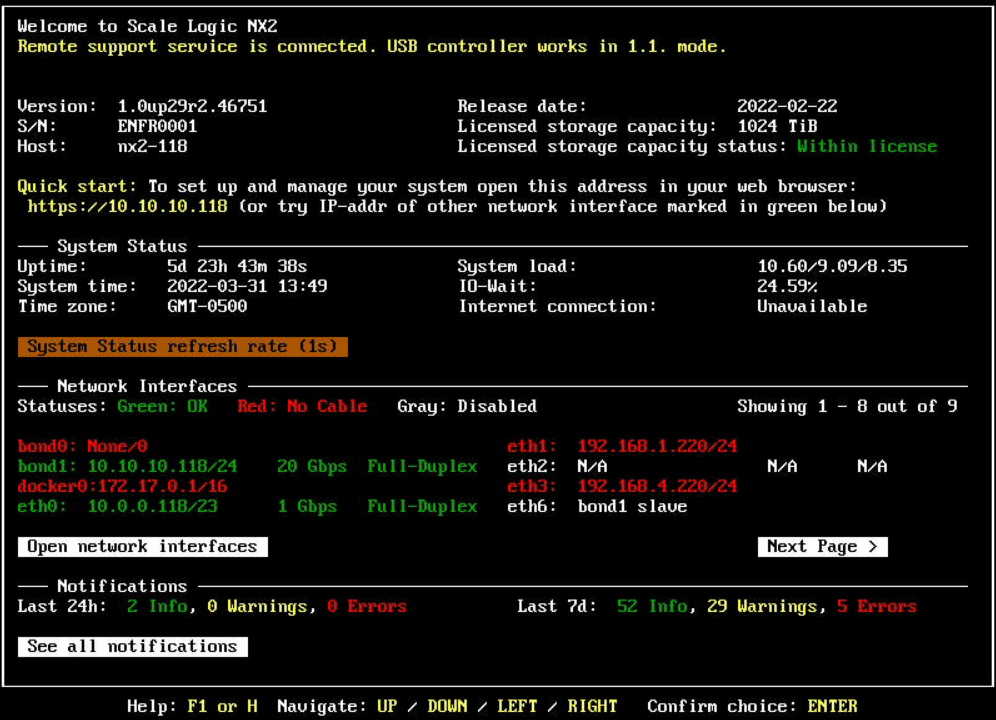The width and height of the screenshot is (996, 720).
Task: Click 5 Errors in Last 7d
Action: (877, 606)
